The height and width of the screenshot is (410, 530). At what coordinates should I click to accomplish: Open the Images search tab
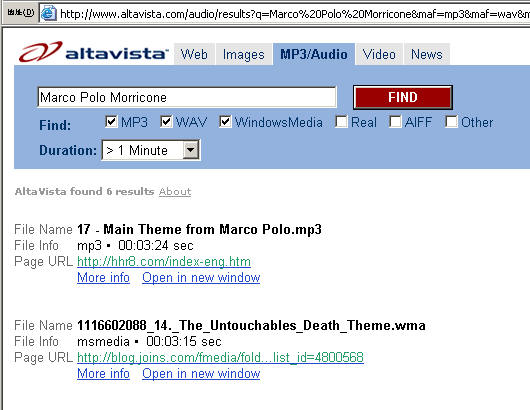[244, 54]
